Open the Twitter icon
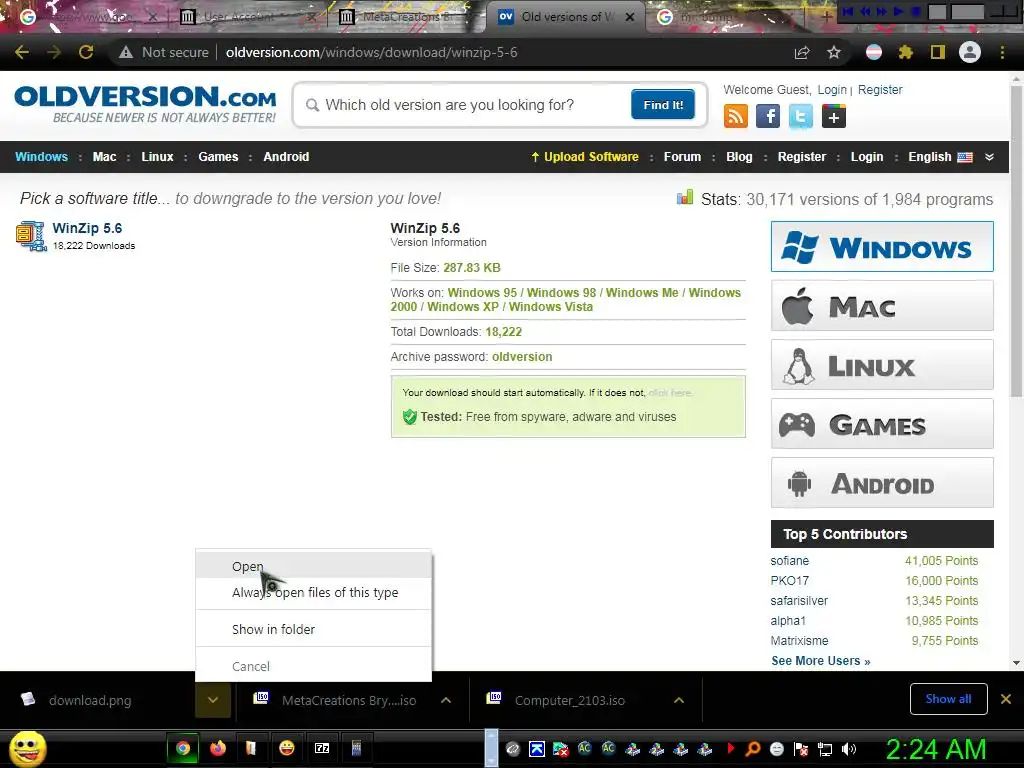This screenshot has width=1024, height=768. [801, 116]
